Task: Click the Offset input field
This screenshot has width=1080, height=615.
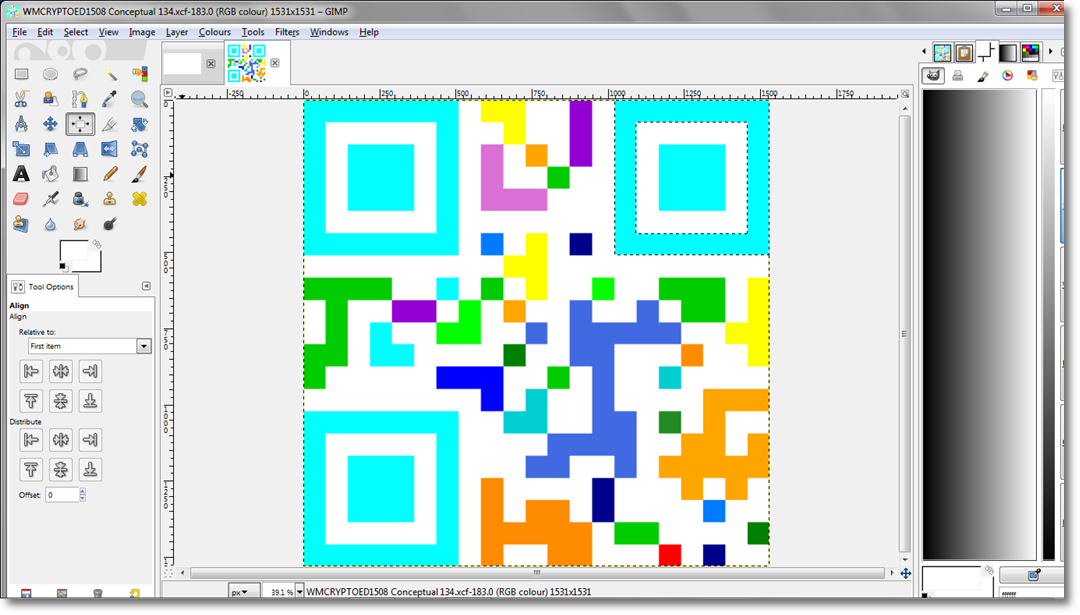Action: click(x=62, y=494)
